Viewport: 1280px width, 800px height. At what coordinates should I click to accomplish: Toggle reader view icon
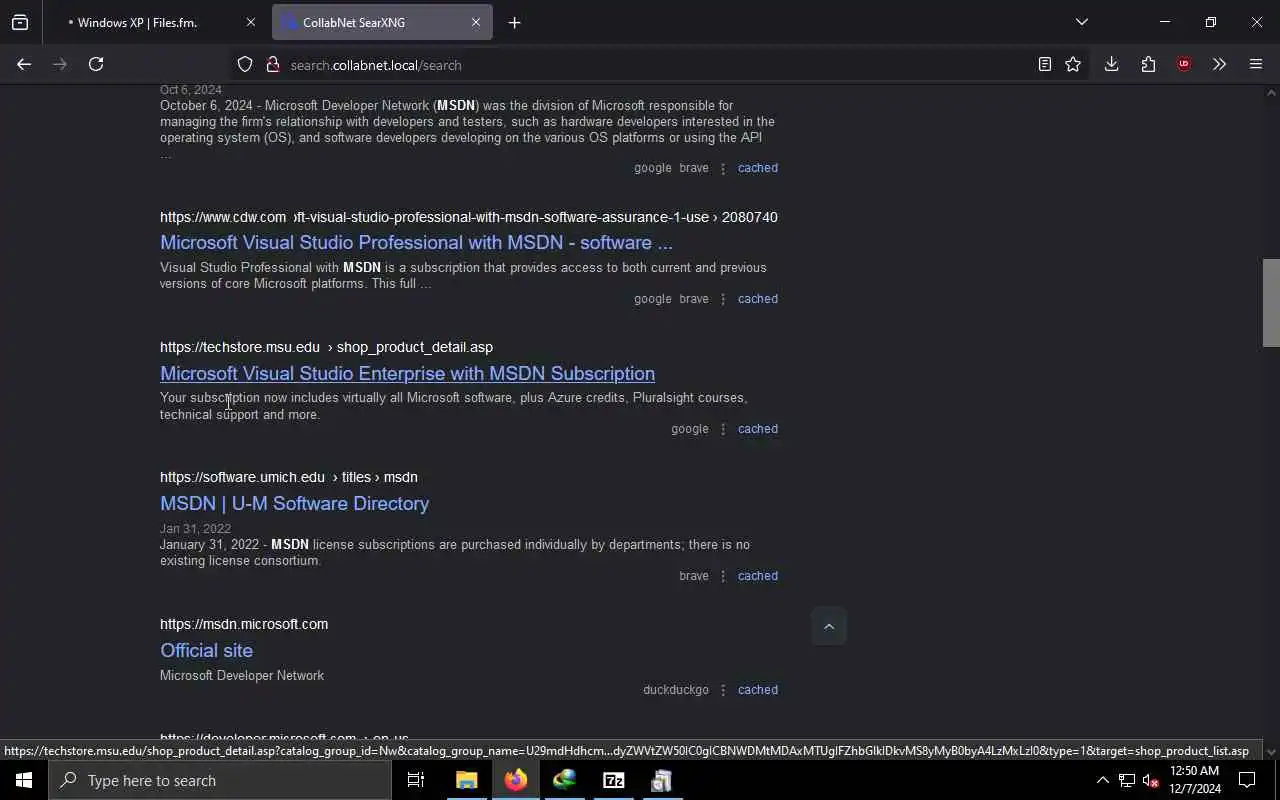[x=1044, y=64]
